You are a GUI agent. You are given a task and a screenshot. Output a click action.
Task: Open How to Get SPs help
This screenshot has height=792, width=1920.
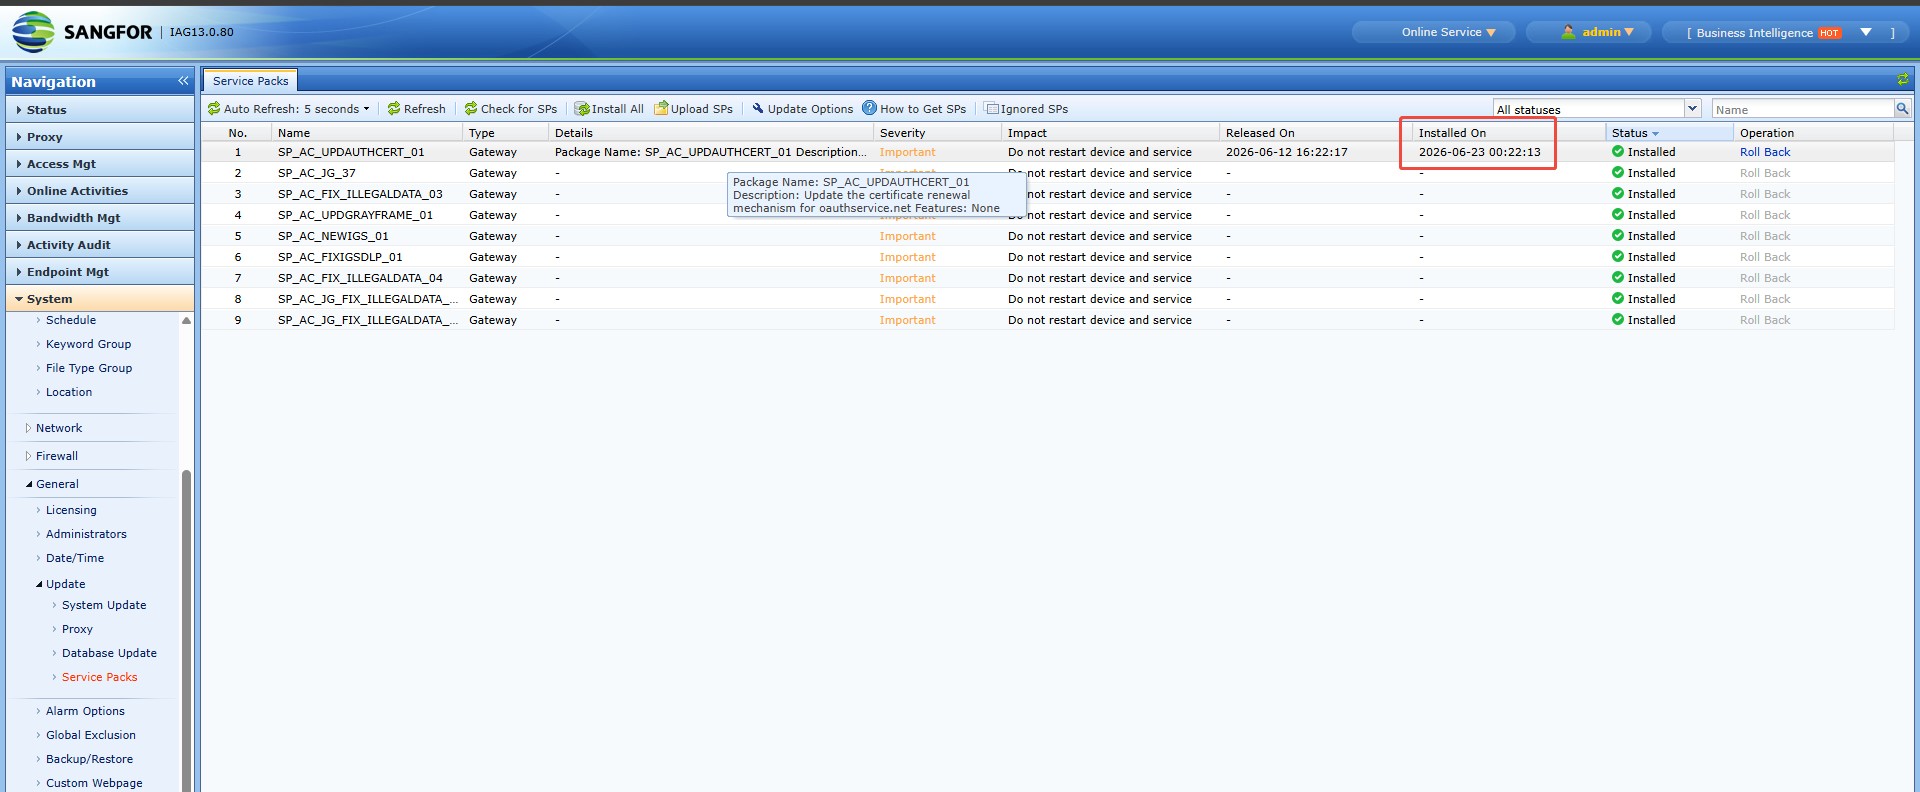(914, 109)
